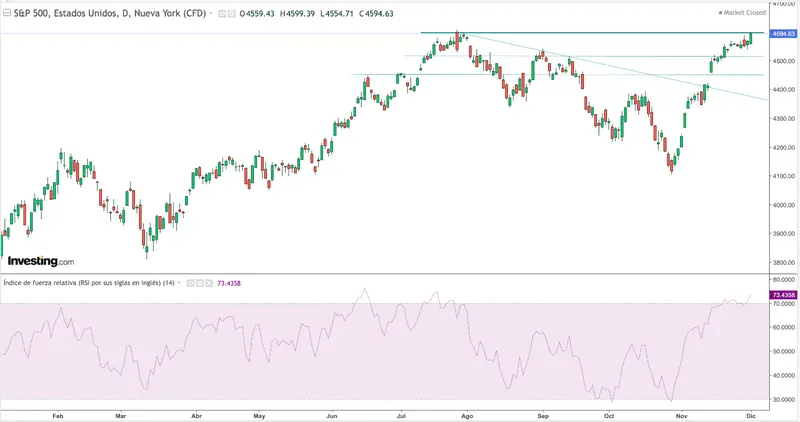Click the 4100.00 price axis label
This screenshot has height=422, width=800.
[x=784, y=176]
